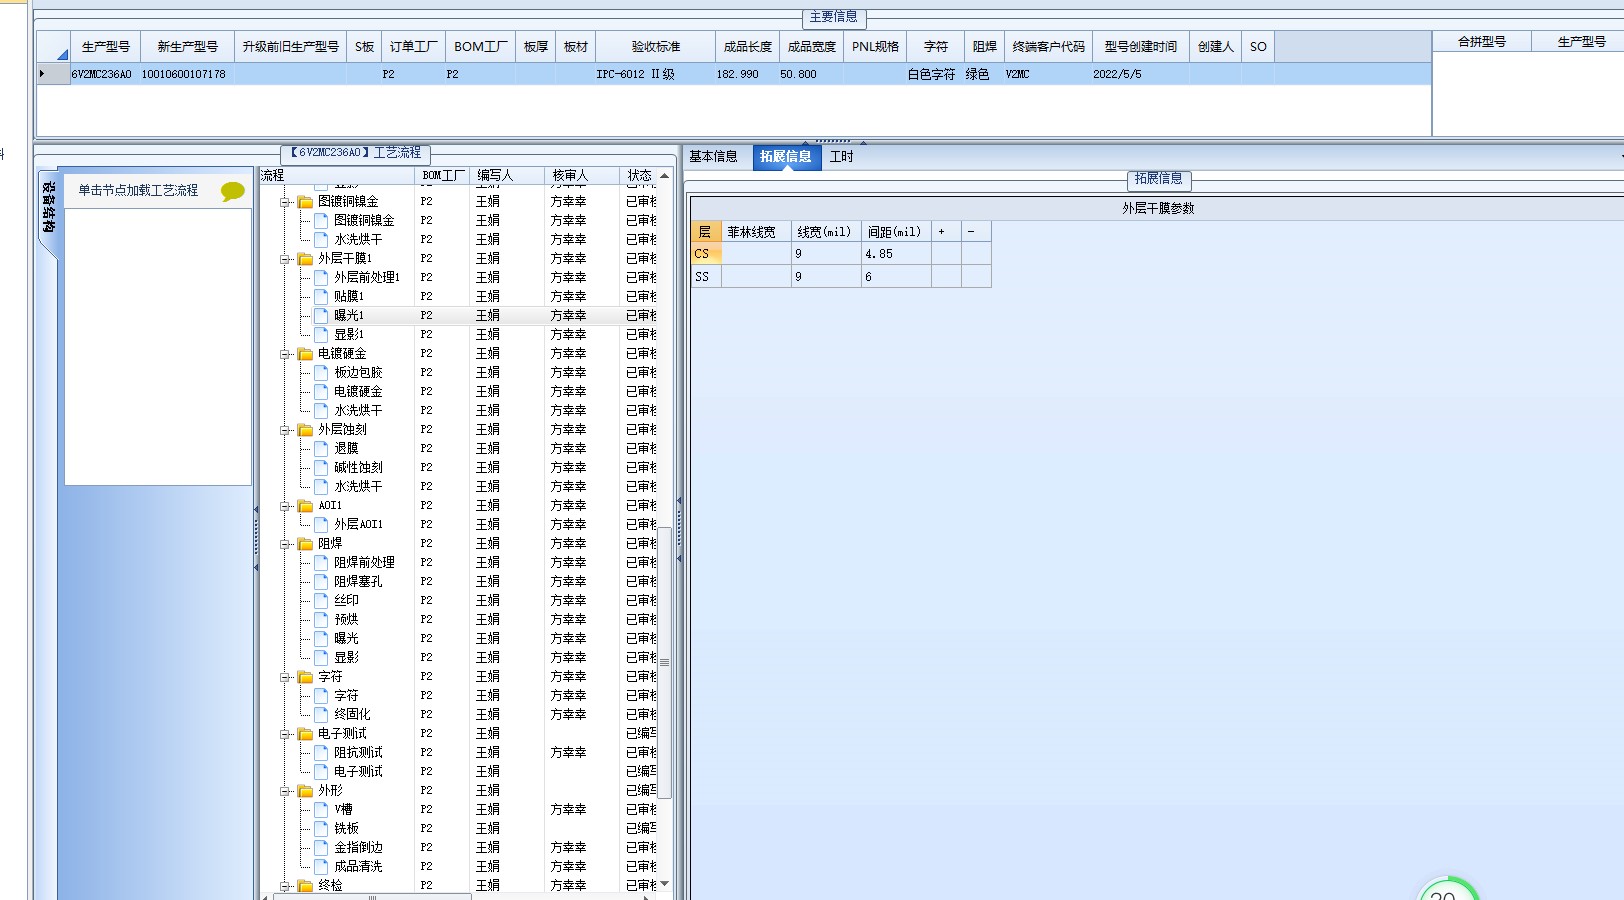Image resolution: width=1624 pixels, height=900 pixels.
Task: Collapse the 电镀硬金 folder node
Action: click(x=285, y=354)
